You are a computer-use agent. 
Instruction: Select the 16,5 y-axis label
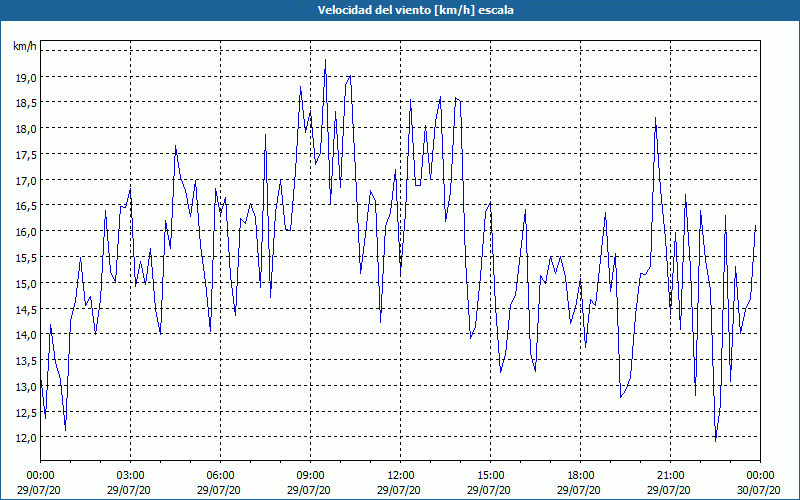click(x=26, y=206)
